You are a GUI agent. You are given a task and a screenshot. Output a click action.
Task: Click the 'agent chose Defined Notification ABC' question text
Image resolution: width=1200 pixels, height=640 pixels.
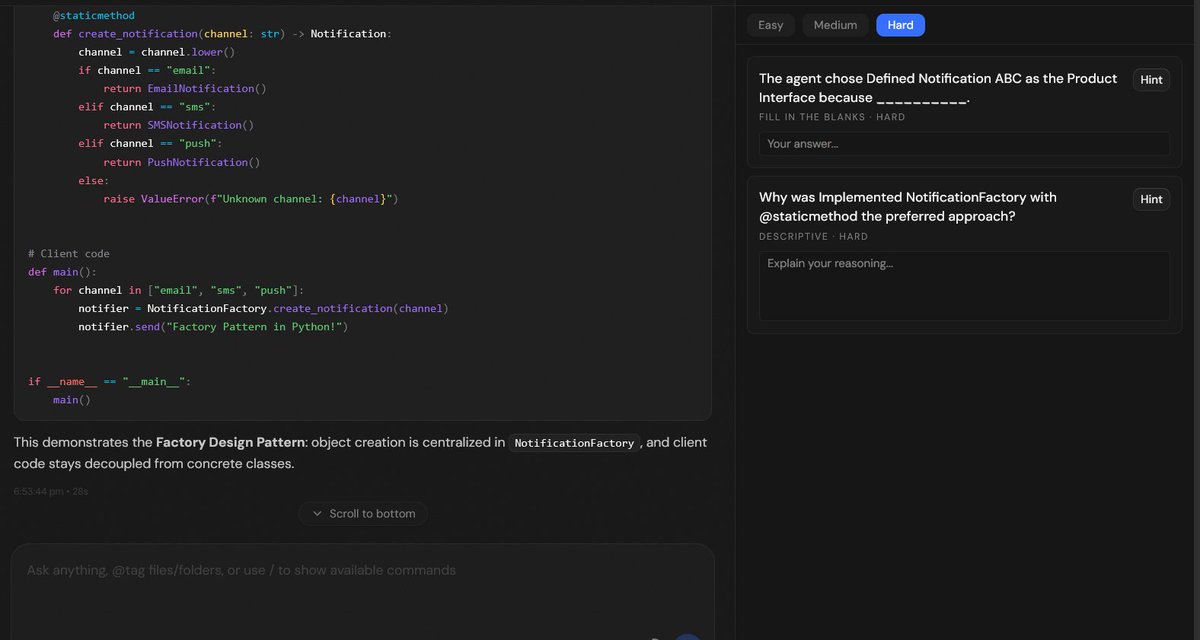coord(938,88)
